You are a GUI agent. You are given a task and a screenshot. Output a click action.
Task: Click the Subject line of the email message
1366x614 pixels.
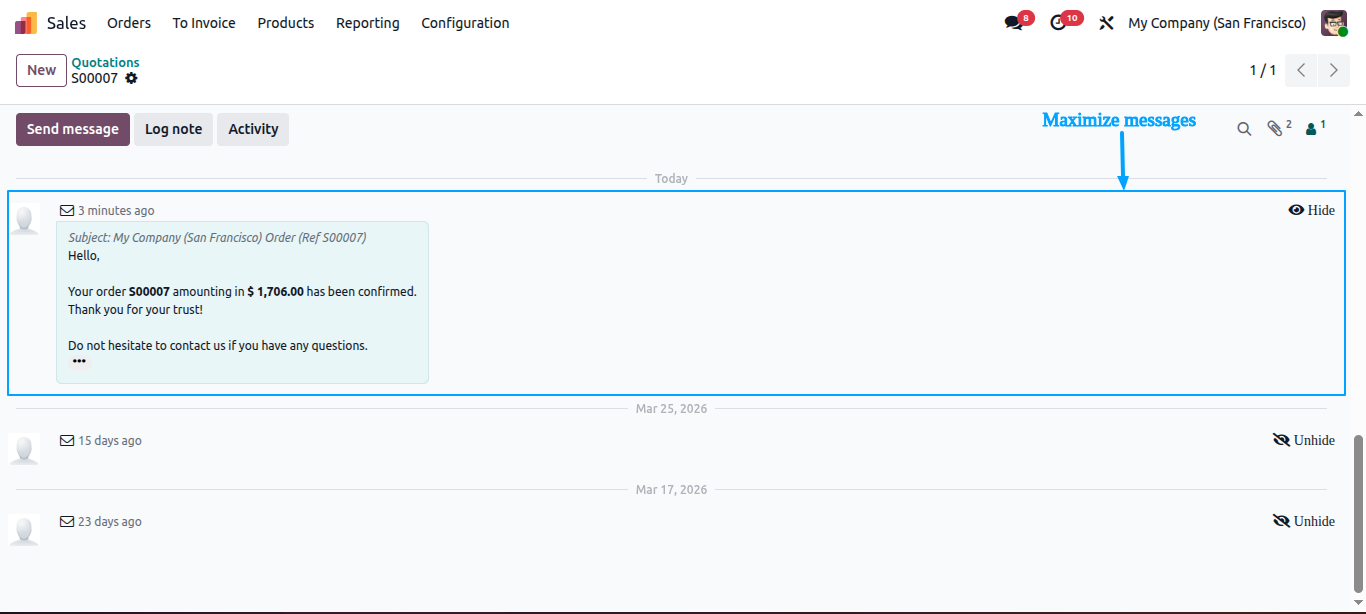coord(217,238)
